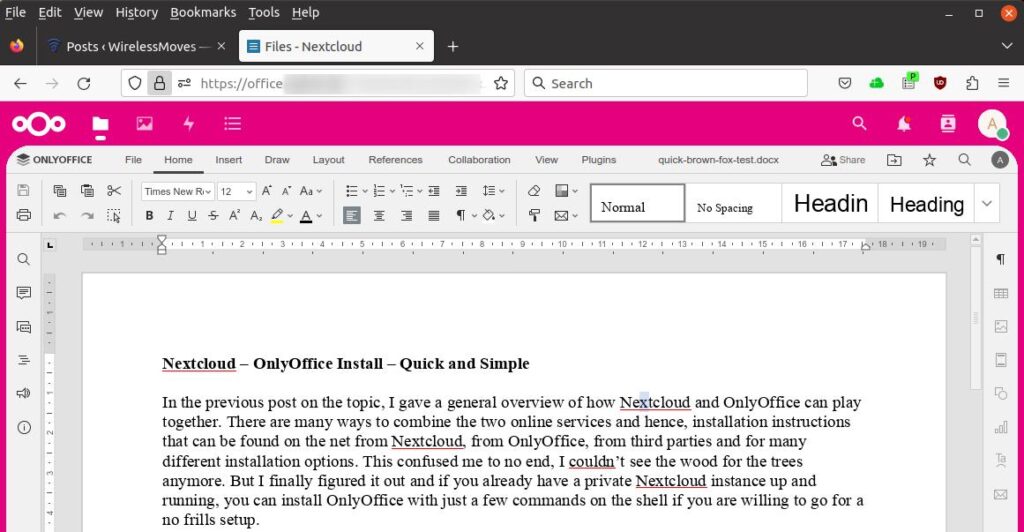Open the About info icon in sidebar
The height and width of the screenshot is (532, 1024).
pos(24,428)
